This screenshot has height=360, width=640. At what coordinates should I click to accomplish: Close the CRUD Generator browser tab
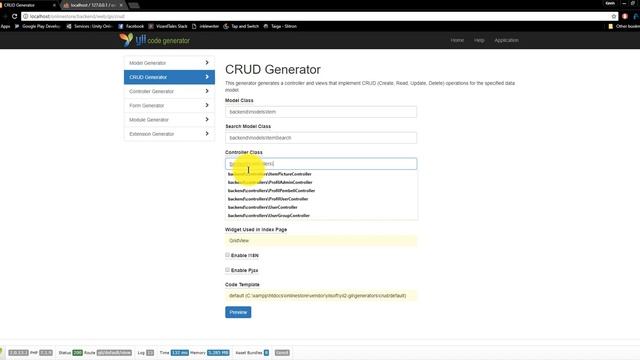54,5
